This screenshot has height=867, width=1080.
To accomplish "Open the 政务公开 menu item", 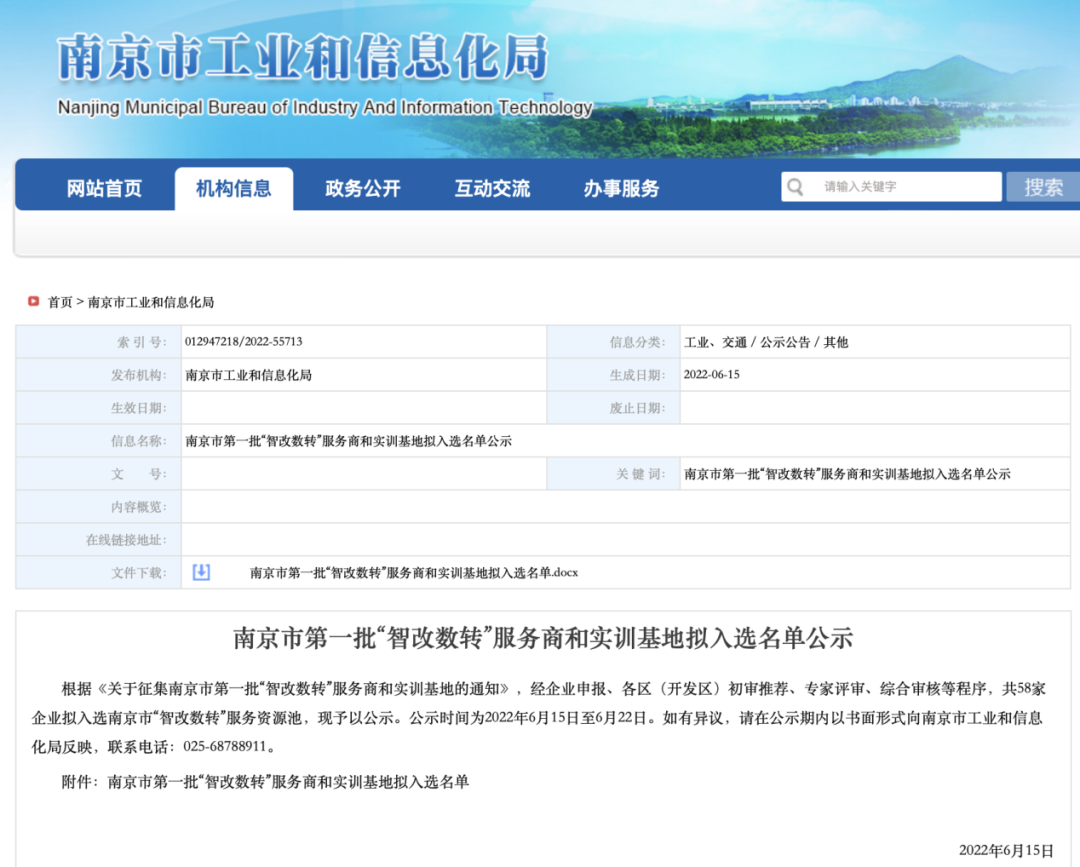I will (362, 189).
